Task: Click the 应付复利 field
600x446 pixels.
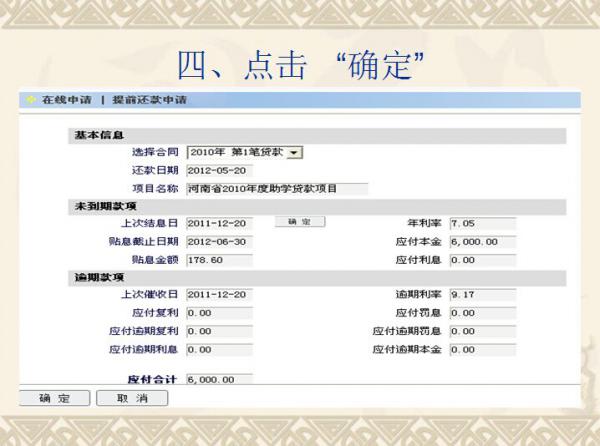Action: 218,313
